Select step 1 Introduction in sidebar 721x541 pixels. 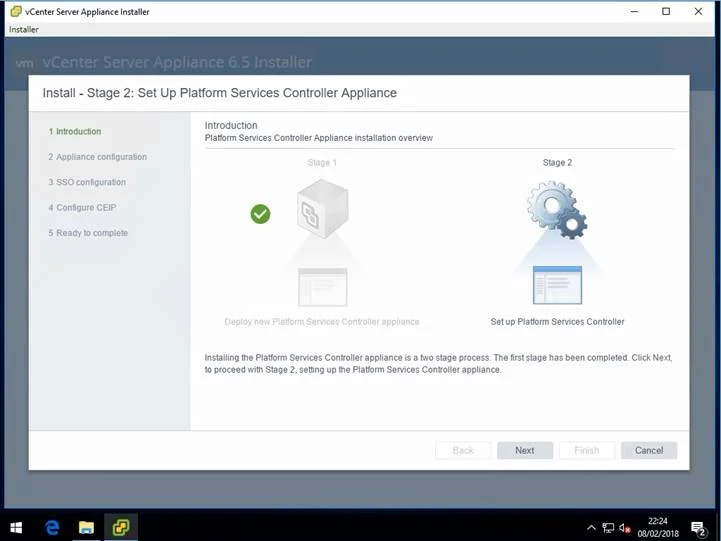tap(75, 131)
